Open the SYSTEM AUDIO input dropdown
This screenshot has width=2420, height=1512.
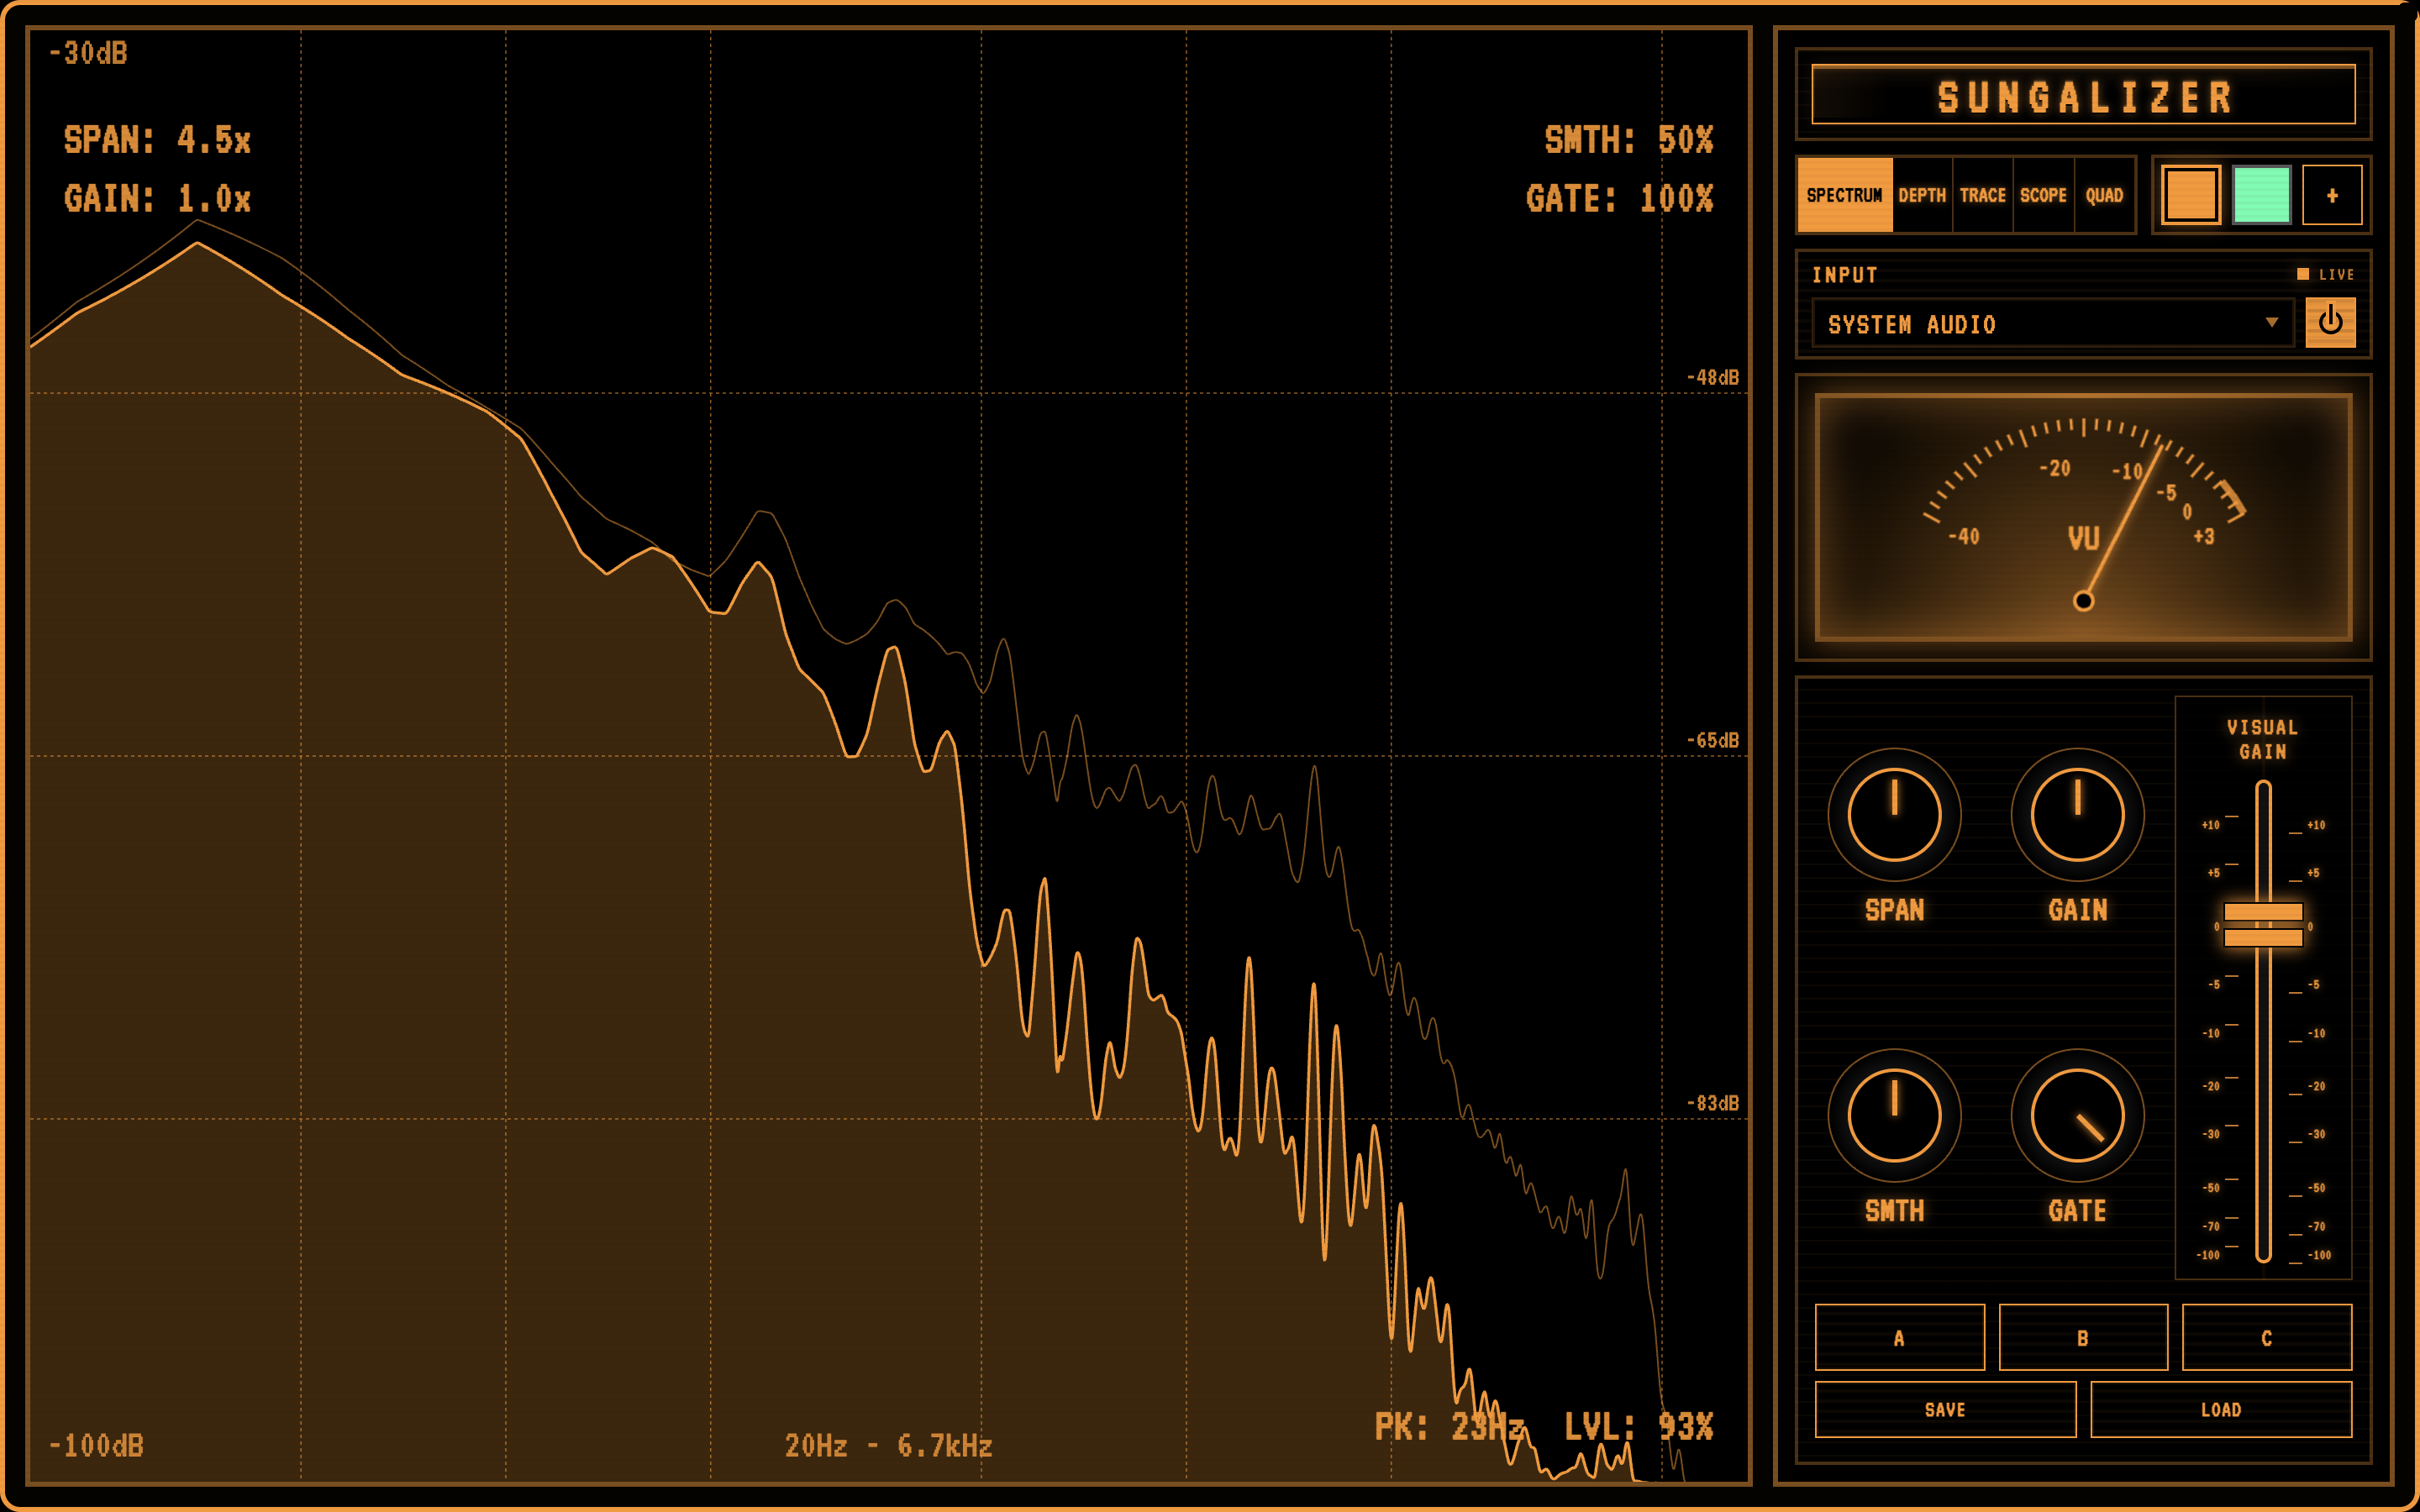[2052, 324]
